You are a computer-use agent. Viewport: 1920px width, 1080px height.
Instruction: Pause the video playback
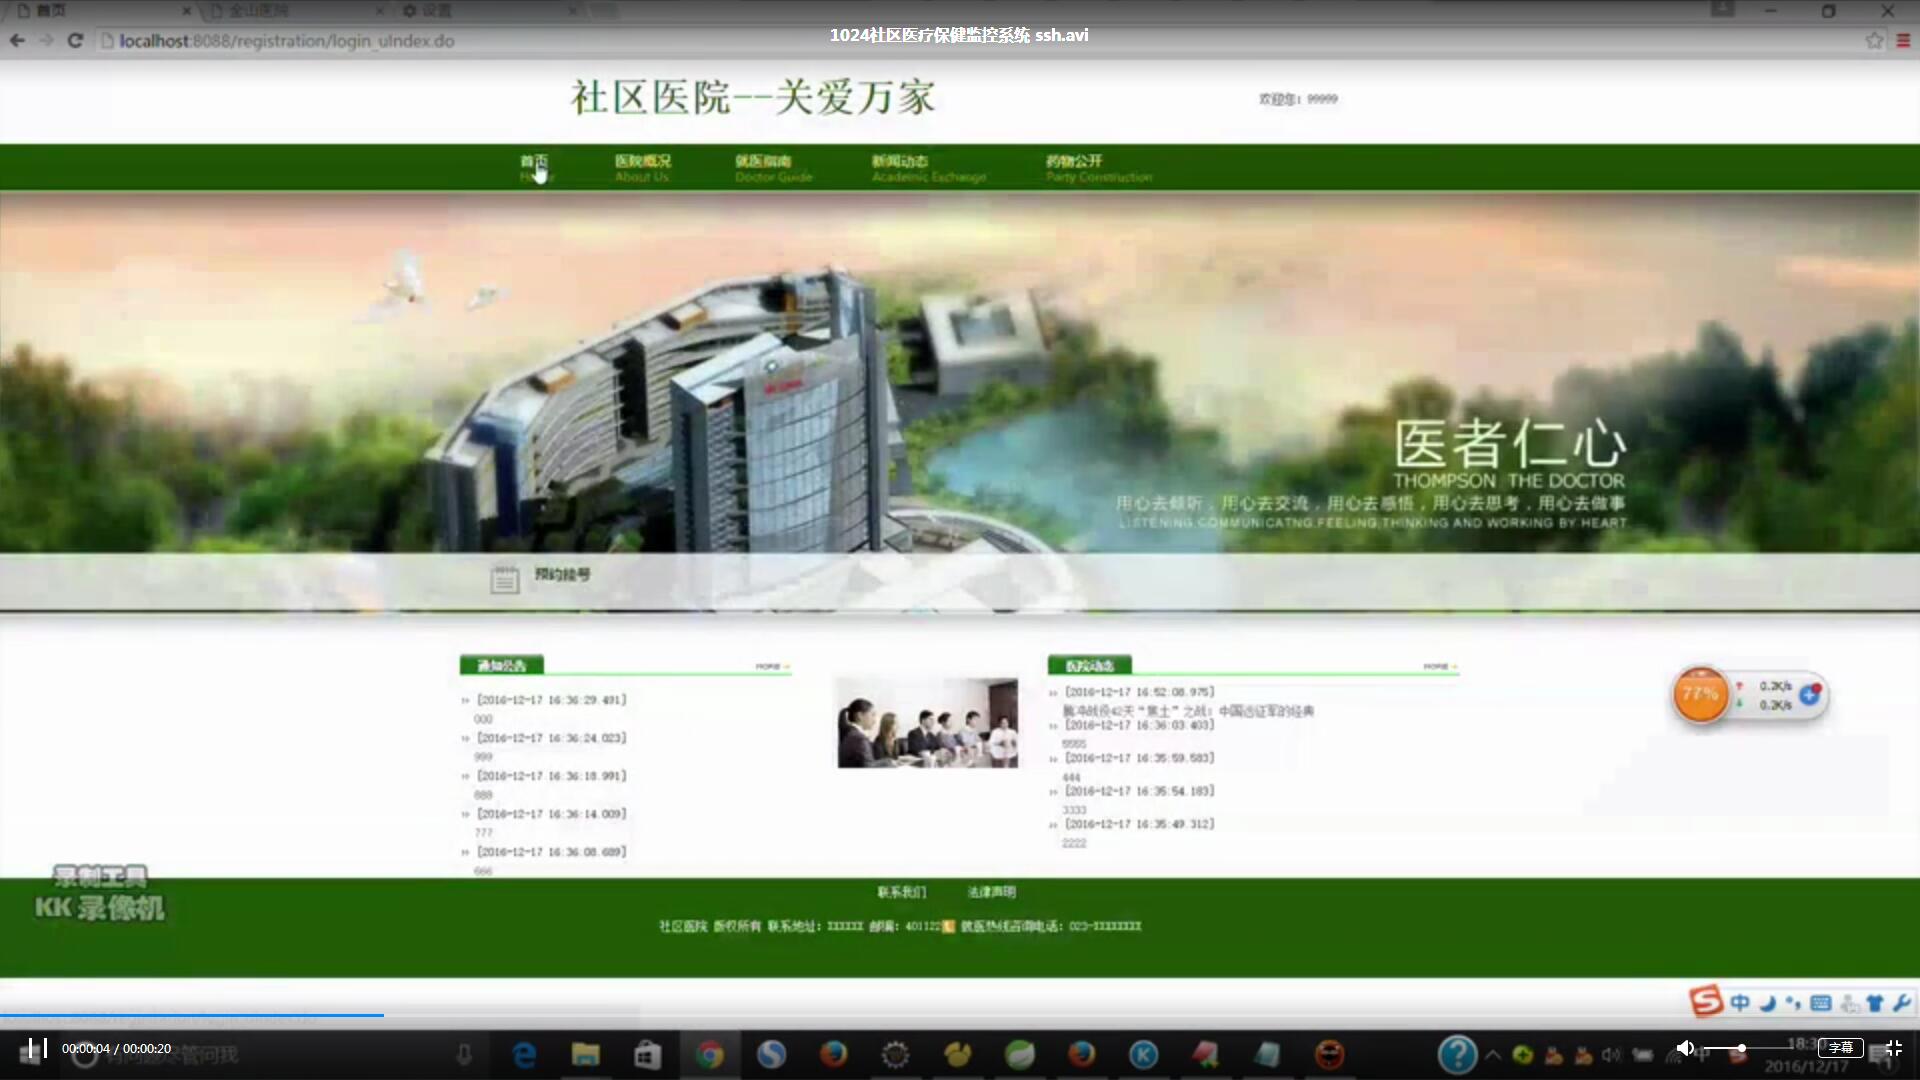38,1048
